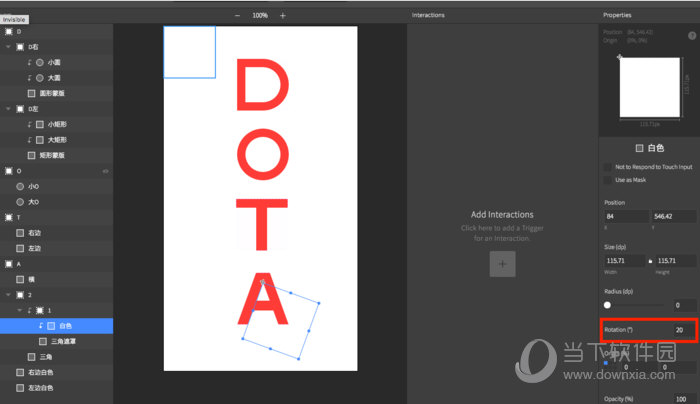This screenshot has height=404, width=700.
Task: Select the container icon of D左
Action: point(20,109)
